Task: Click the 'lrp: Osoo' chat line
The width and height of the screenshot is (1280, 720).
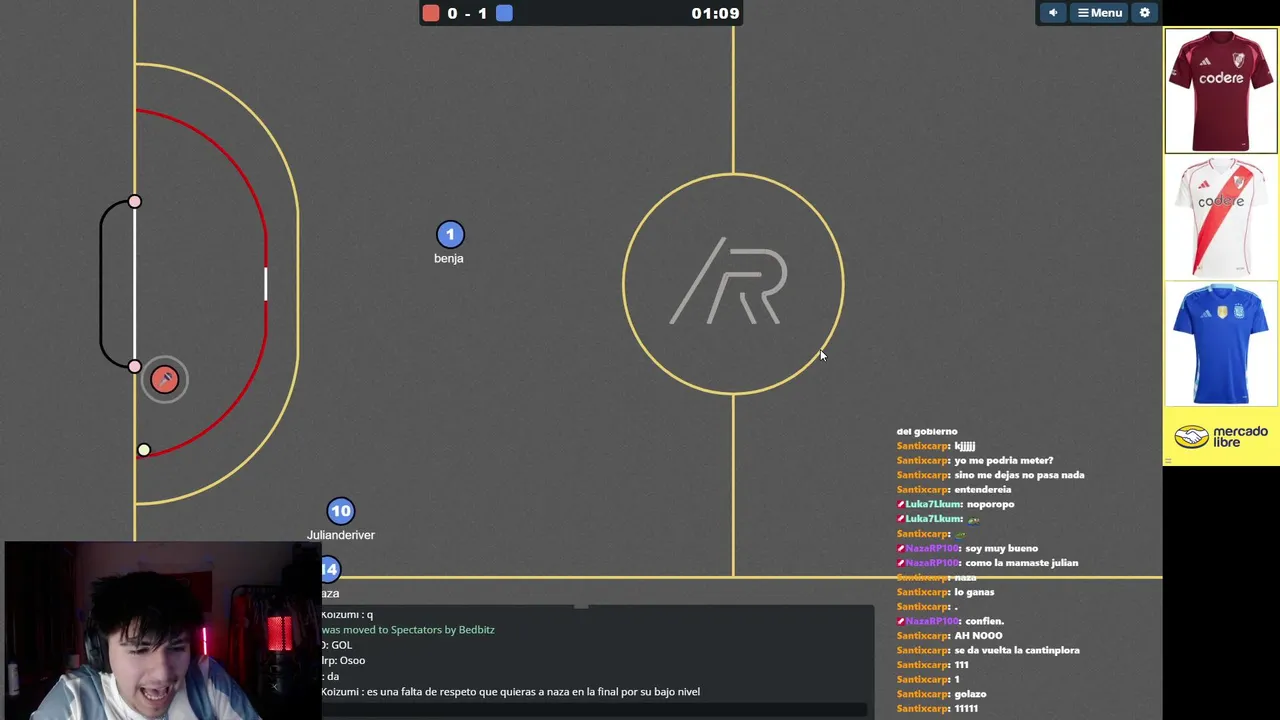Action: 344,661
